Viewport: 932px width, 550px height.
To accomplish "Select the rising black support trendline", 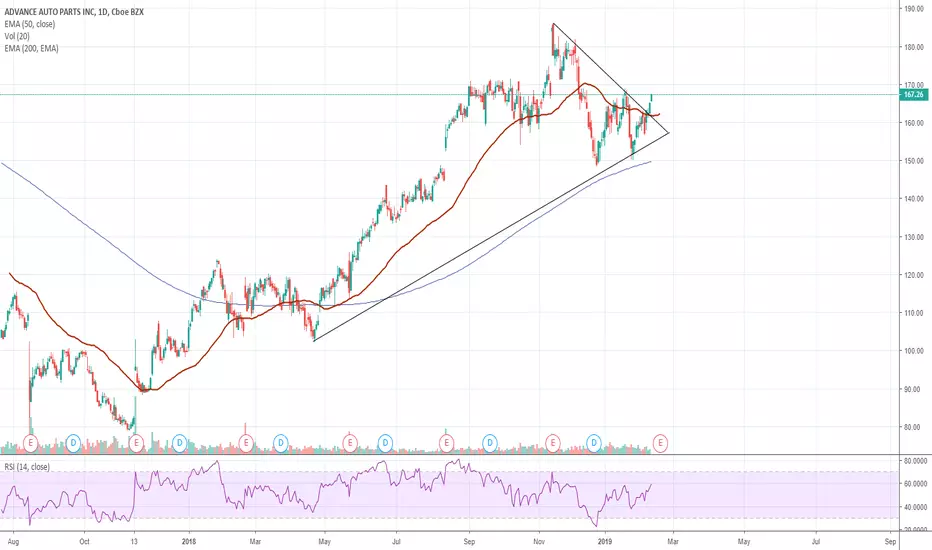I will pos(490,237).
